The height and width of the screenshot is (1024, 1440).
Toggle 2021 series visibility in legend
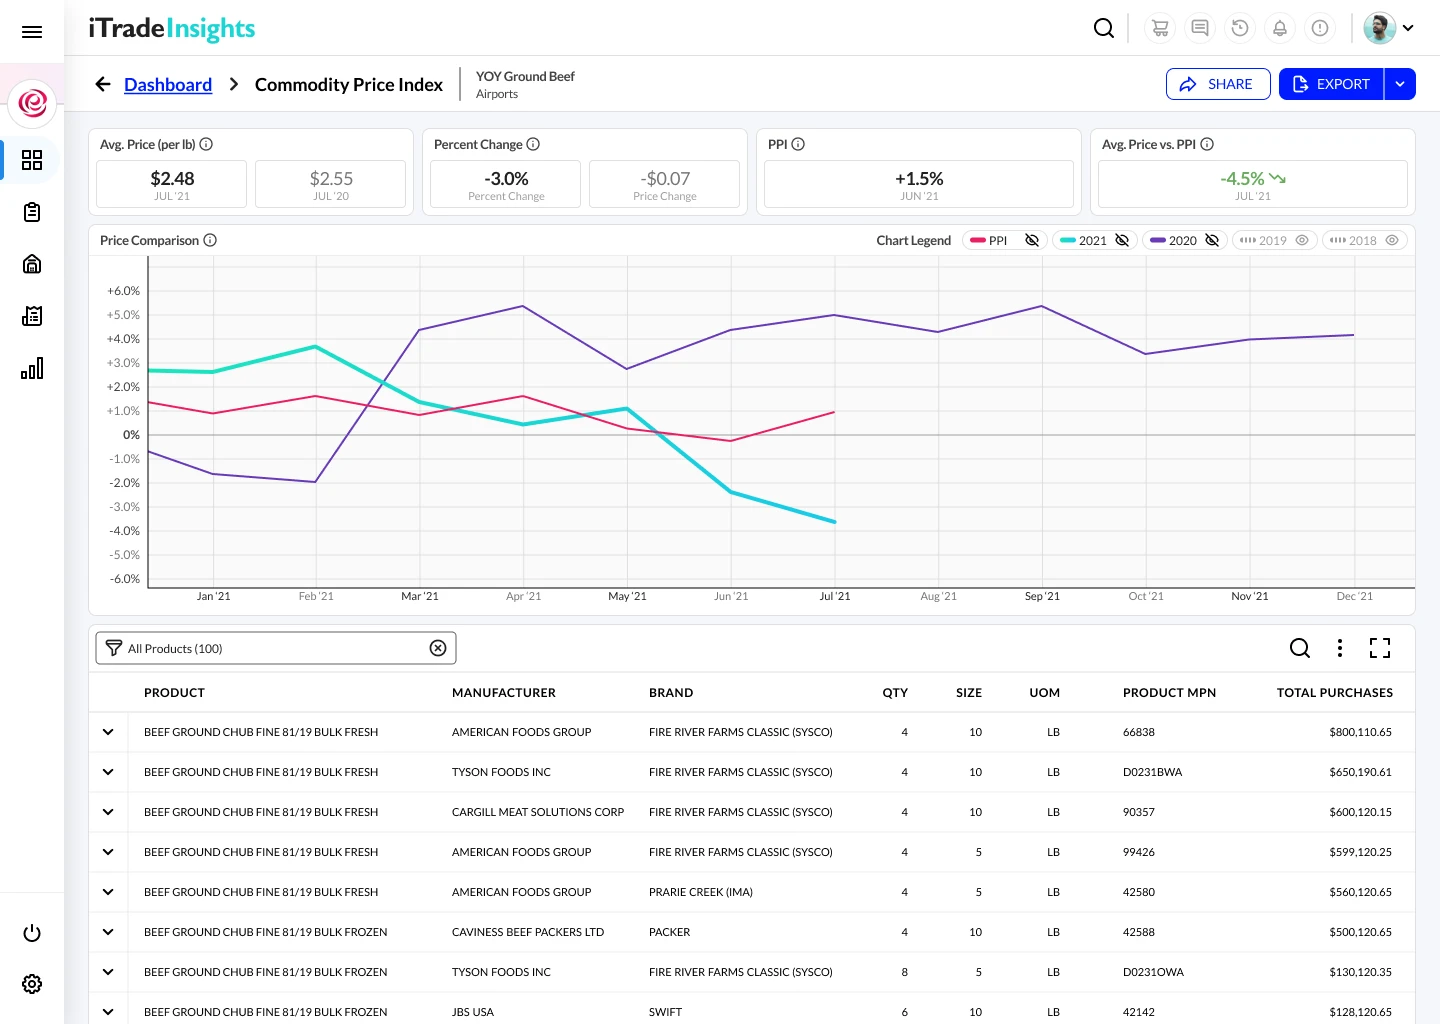point(1122,240)
